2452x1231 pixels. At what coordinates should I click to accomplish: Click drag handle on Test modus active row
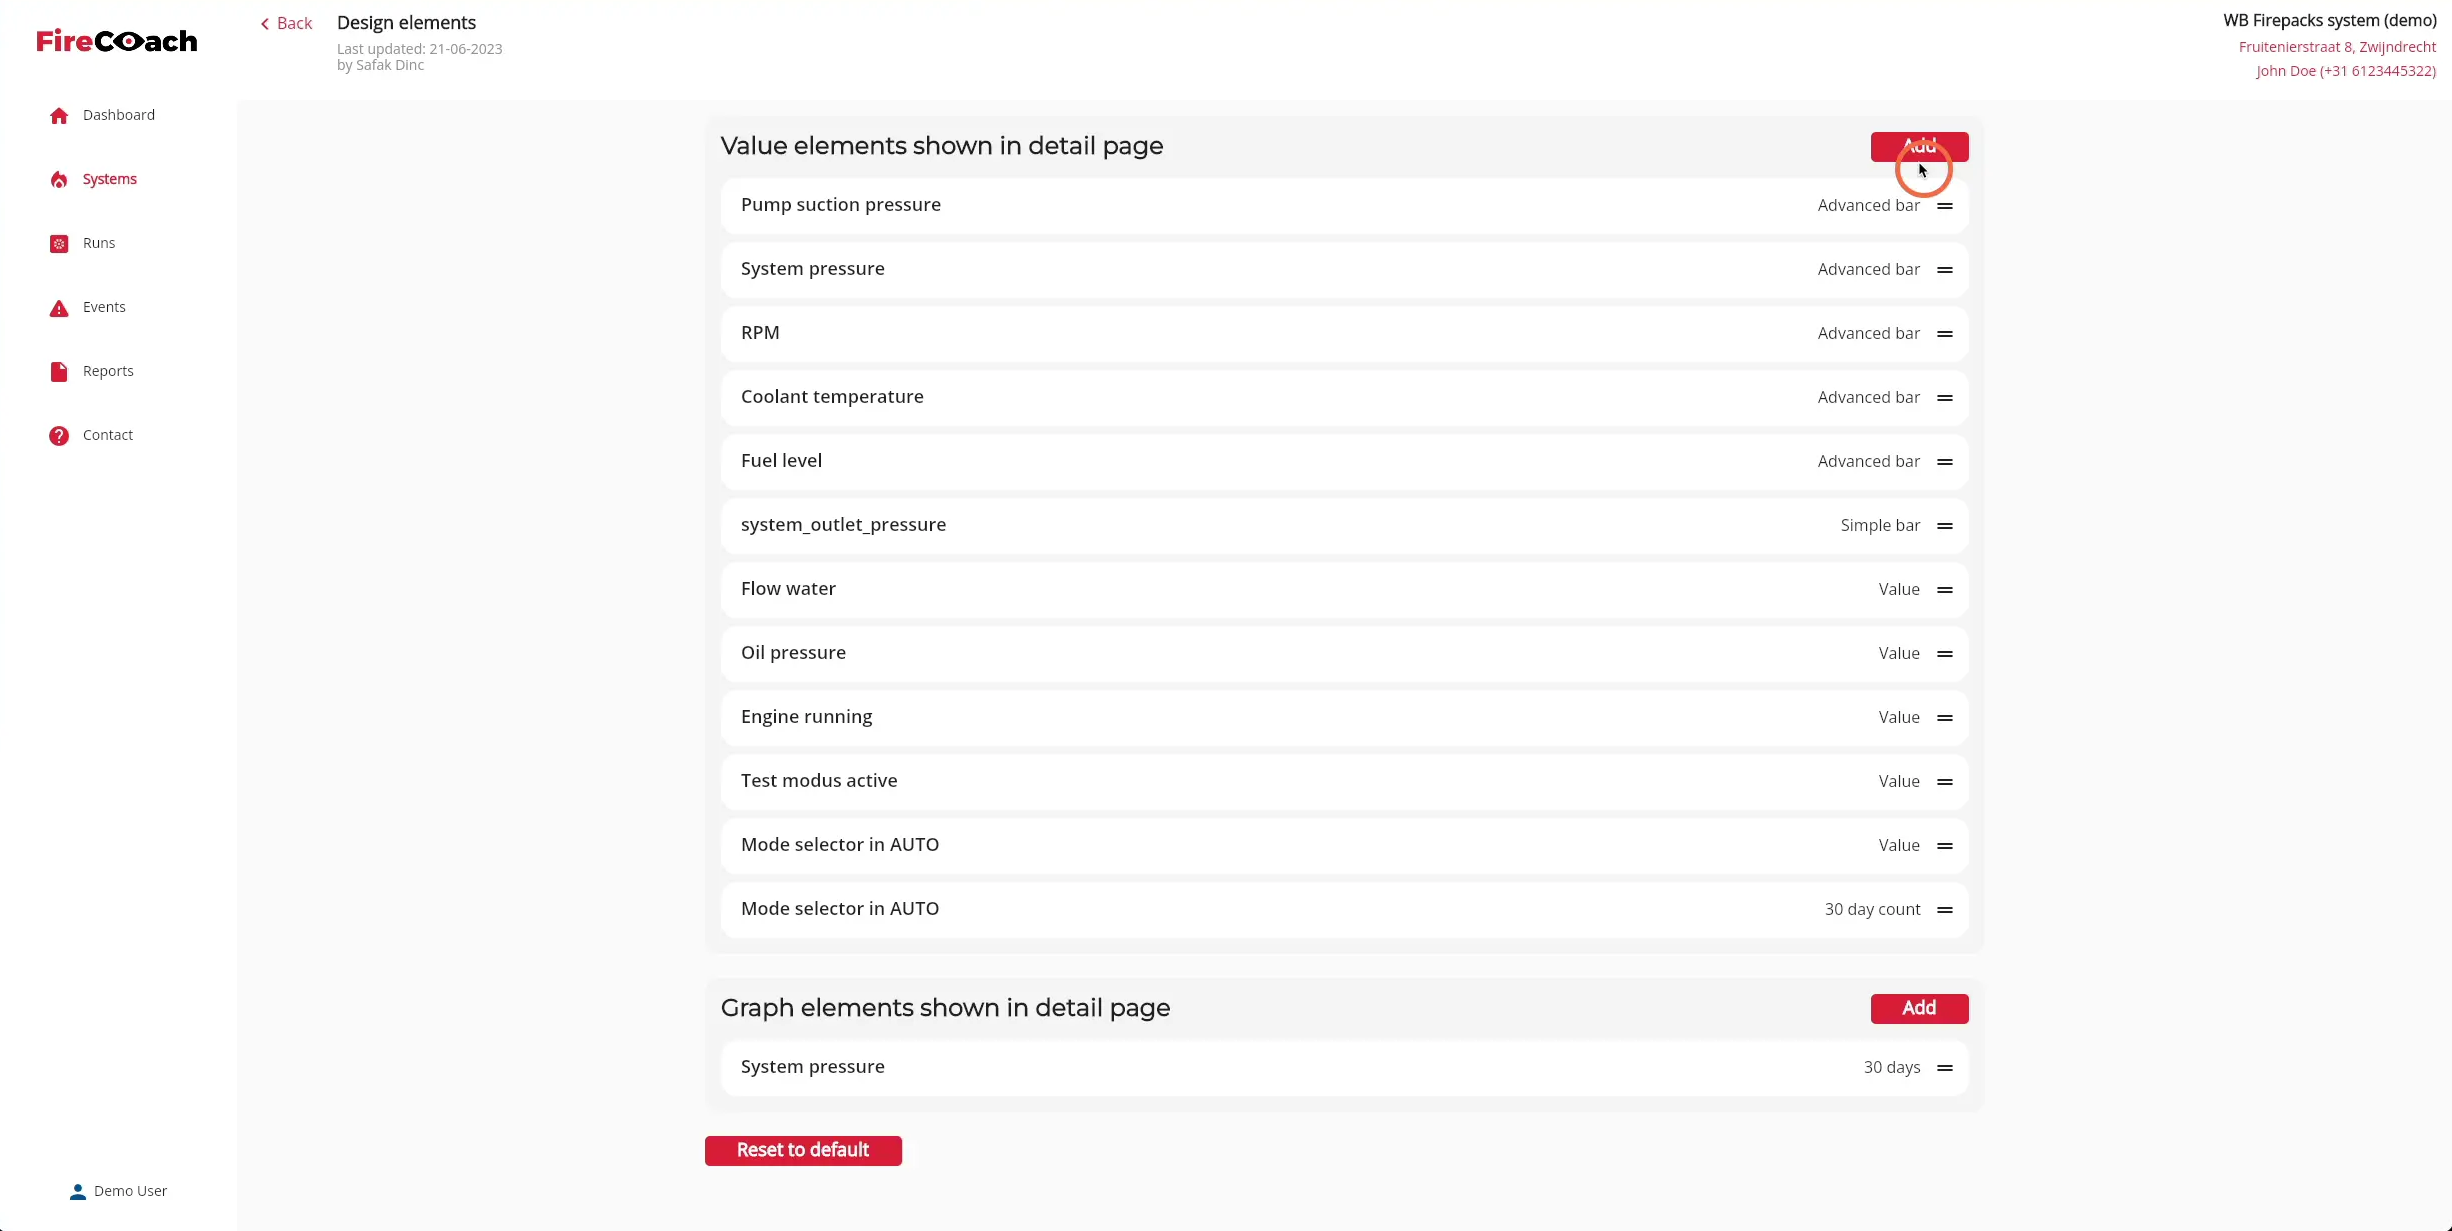click(1945, 782)
